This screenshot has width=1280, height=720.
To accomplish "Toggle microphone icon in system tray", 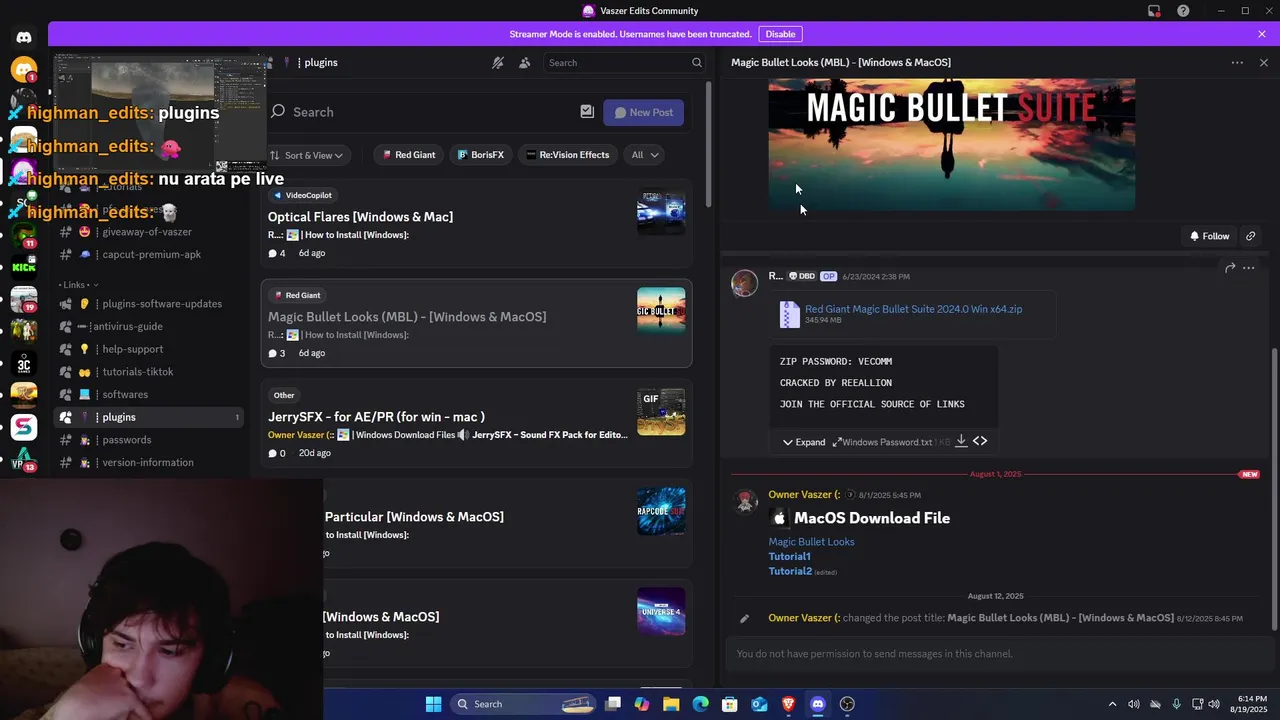I will coord(1176,704).
